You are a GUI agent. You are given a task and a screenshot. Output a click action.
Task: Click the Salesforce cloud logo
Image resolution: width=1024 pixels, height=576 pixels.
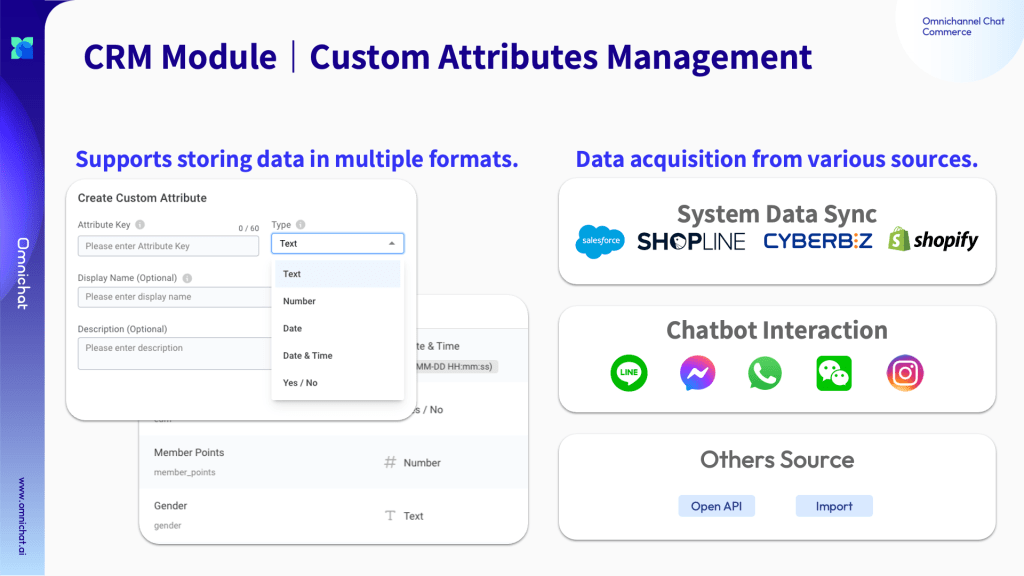coord(600,241)
